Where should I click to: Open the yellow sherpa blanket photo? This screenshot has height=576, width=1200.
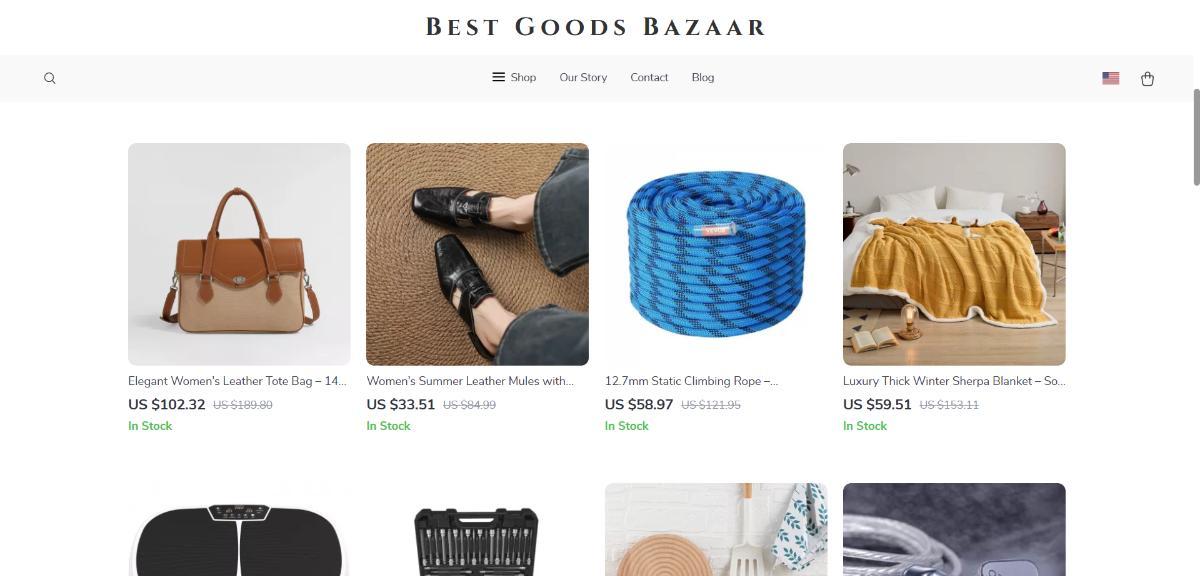(x=954, y=254)
